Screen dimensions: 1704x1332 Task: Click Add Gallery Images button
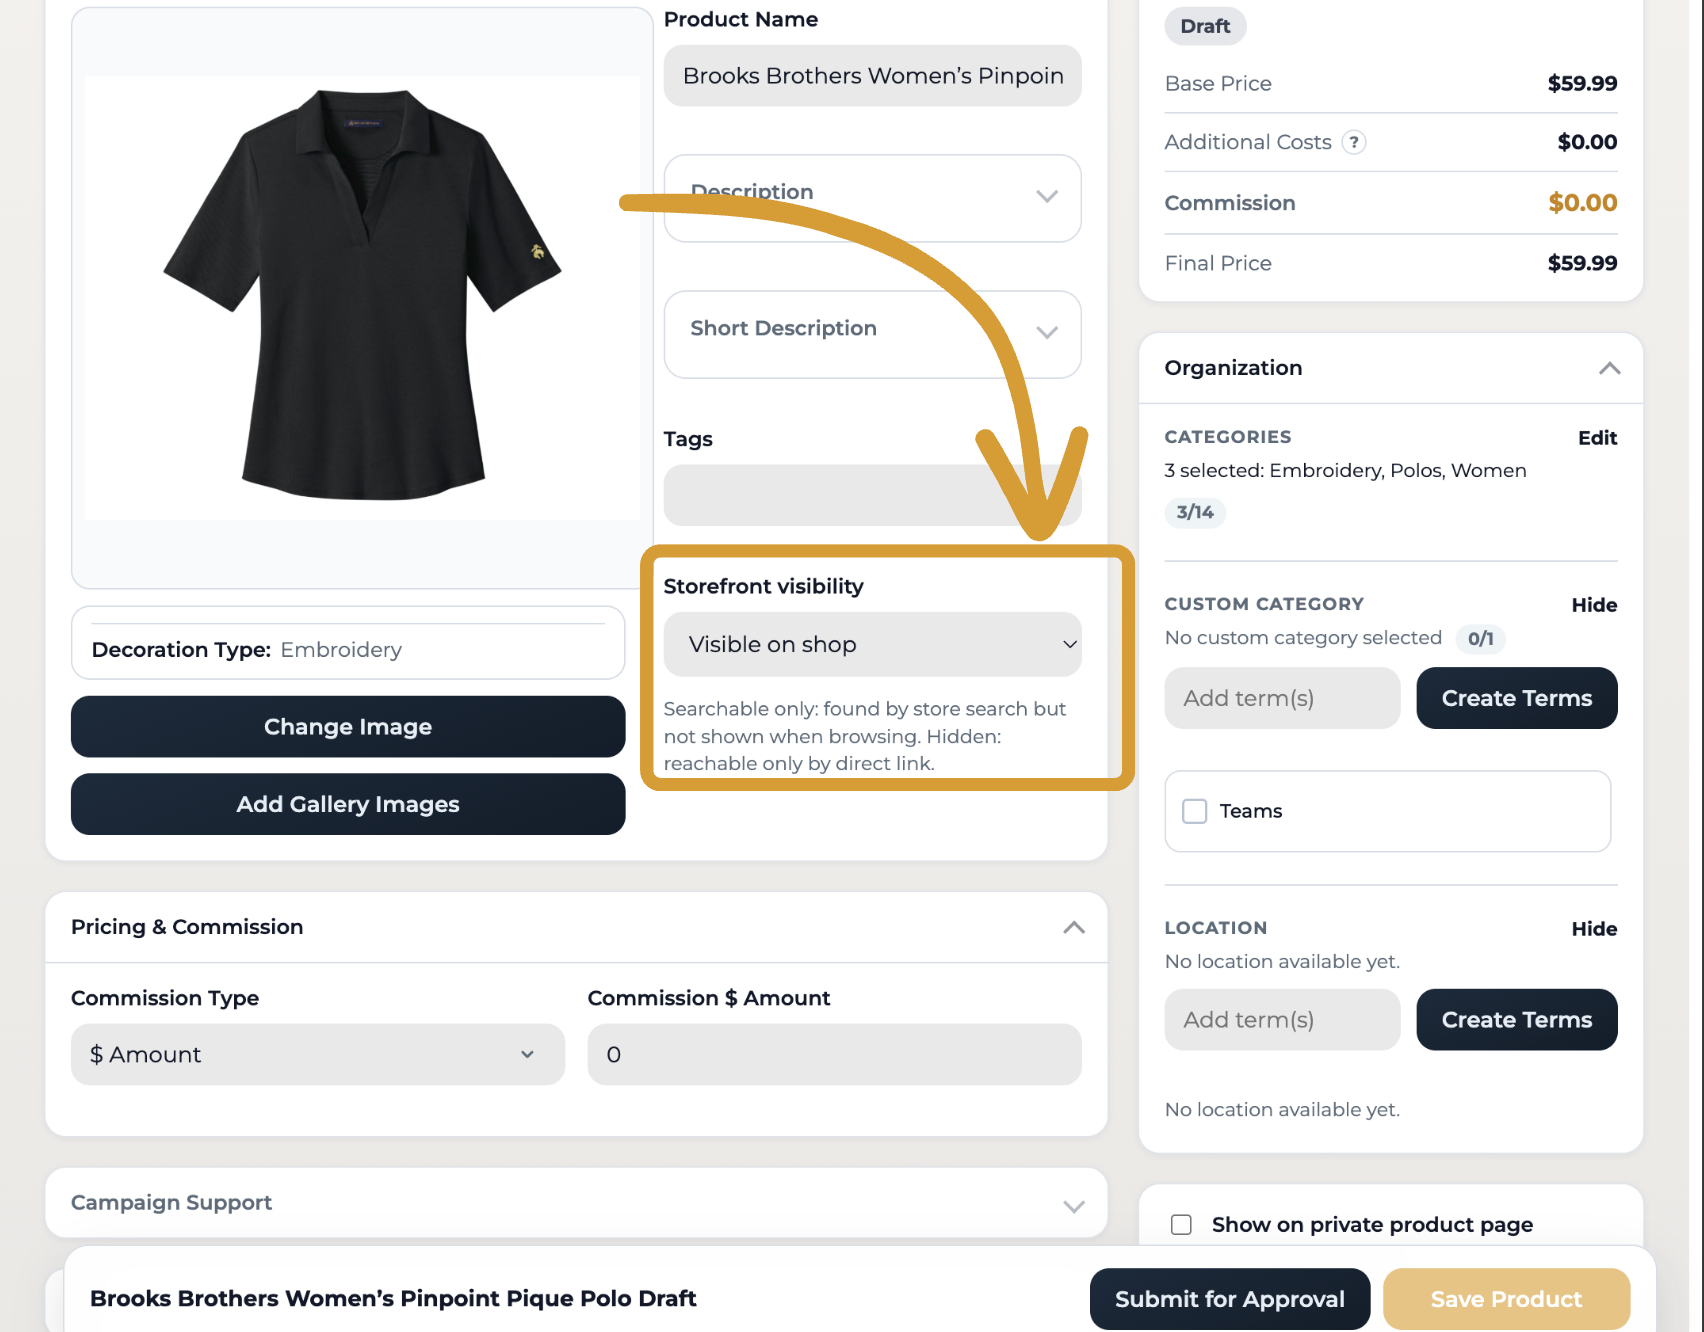(x=348, y=804)
